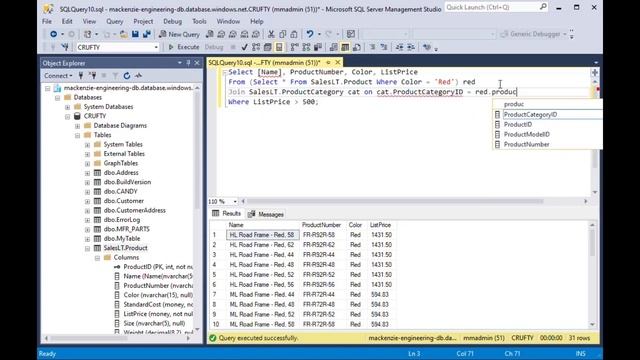Viewport: 640px width, 360px height.
Task: Toggle Include Actual Execution Plan
Action: (294, 47)
